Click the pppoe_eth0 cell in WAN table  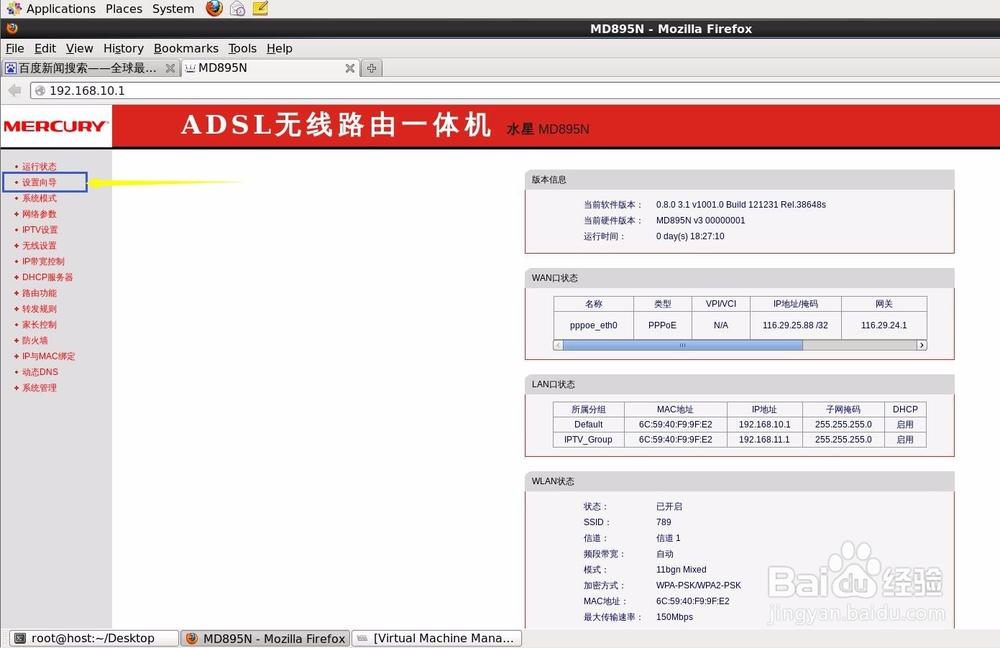[593, 325]
